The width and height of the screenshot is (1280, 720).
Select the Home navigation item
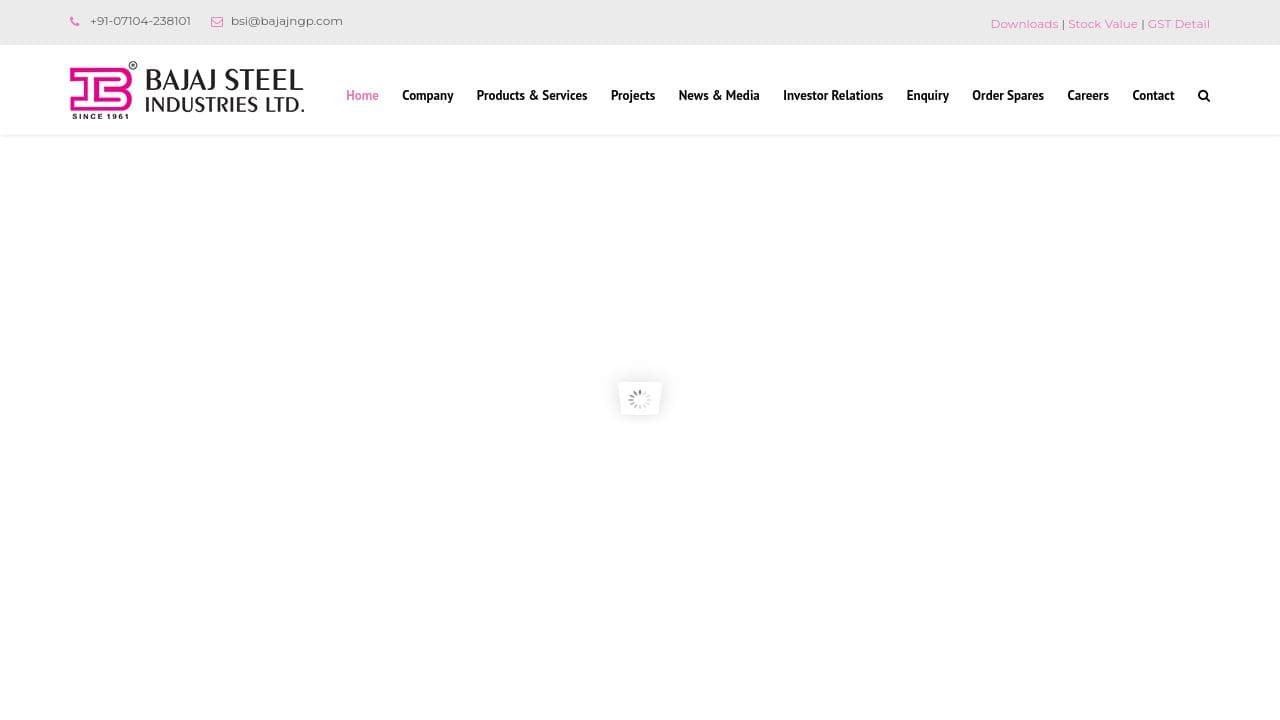point(362,95)
